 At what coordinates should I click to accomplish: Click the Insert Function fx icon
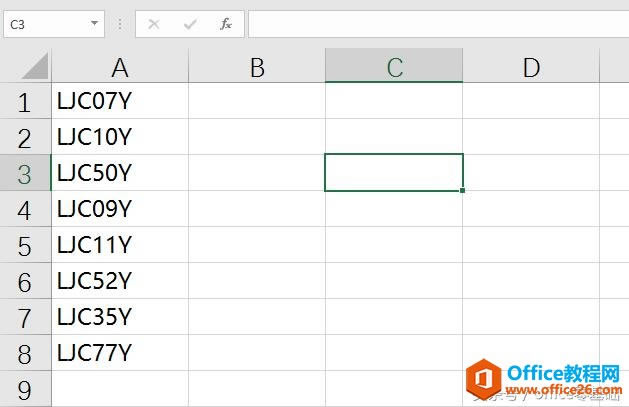(x=226, y=24)
